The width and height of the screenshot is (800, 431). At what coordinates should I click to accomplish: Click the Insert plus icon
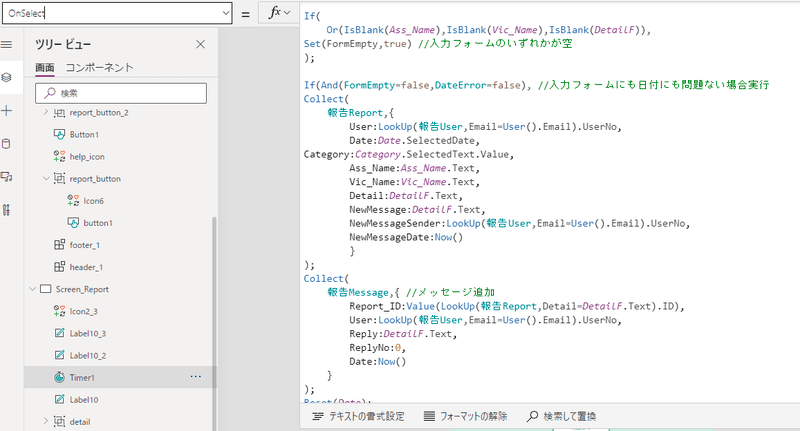tap(7, 111)
